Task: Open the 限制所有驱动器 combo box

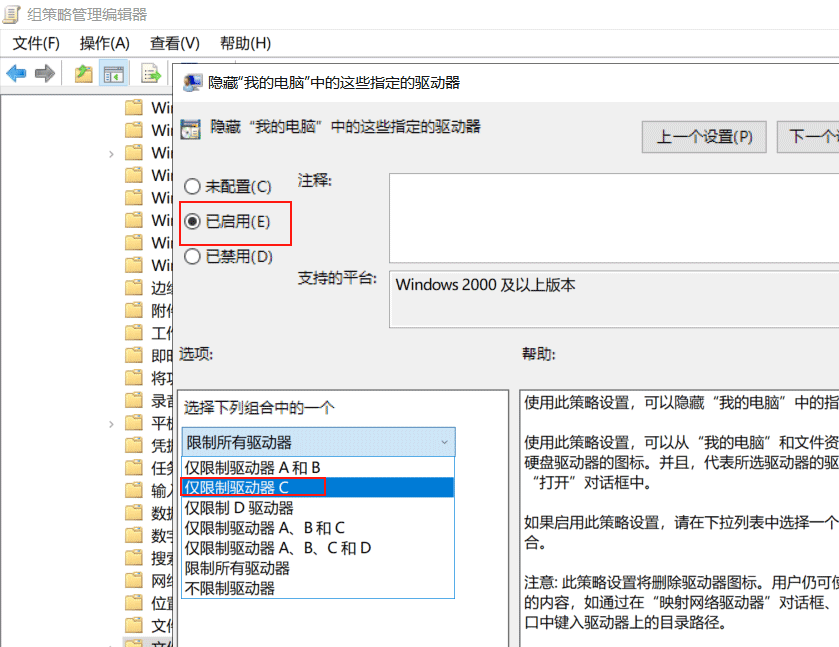Action: click(318, 442)
